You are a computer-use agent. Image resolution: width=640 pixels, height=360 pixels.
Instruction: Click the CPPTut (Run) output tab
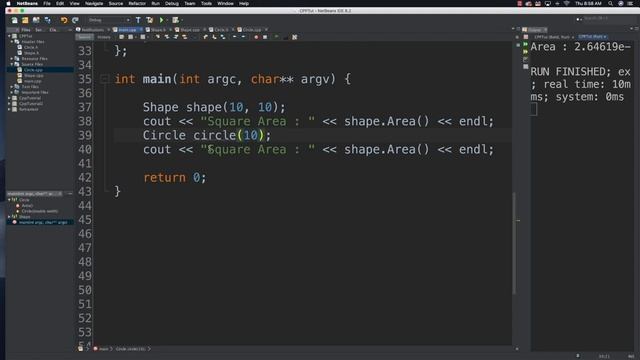pyautogui.click(x=593, y=37)
